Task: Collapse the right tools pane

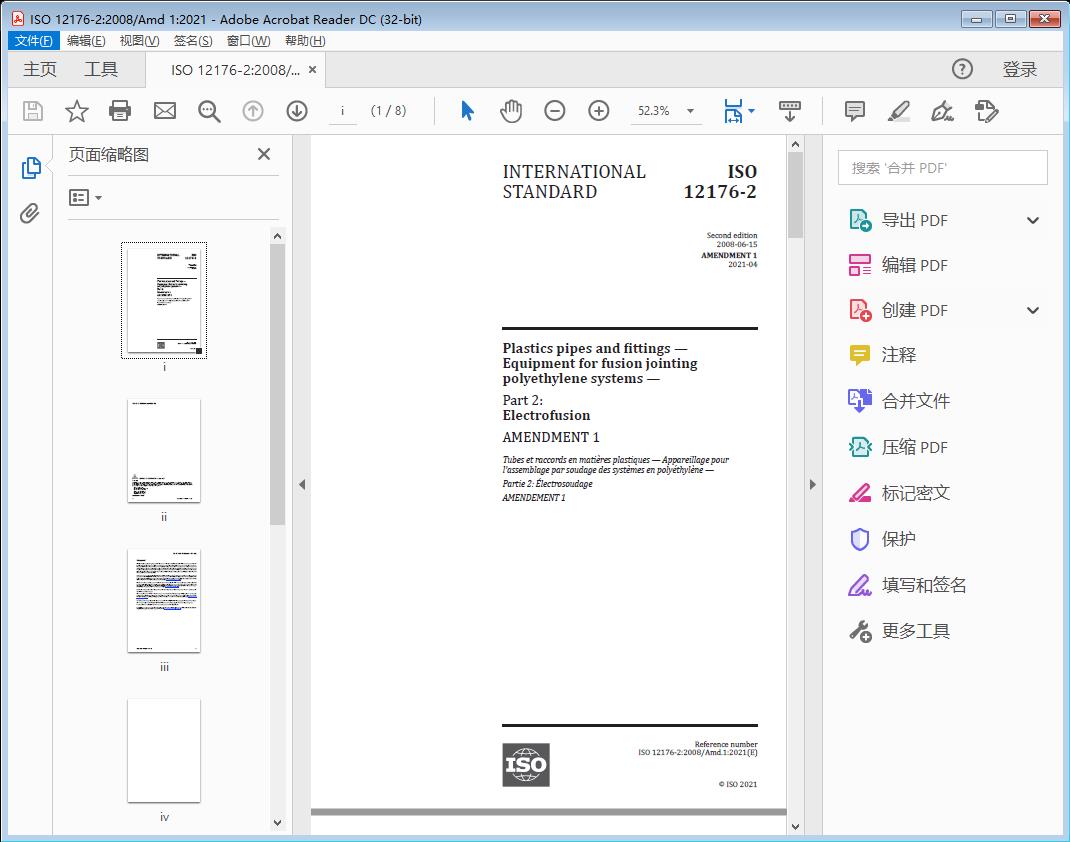Action: 812,485
